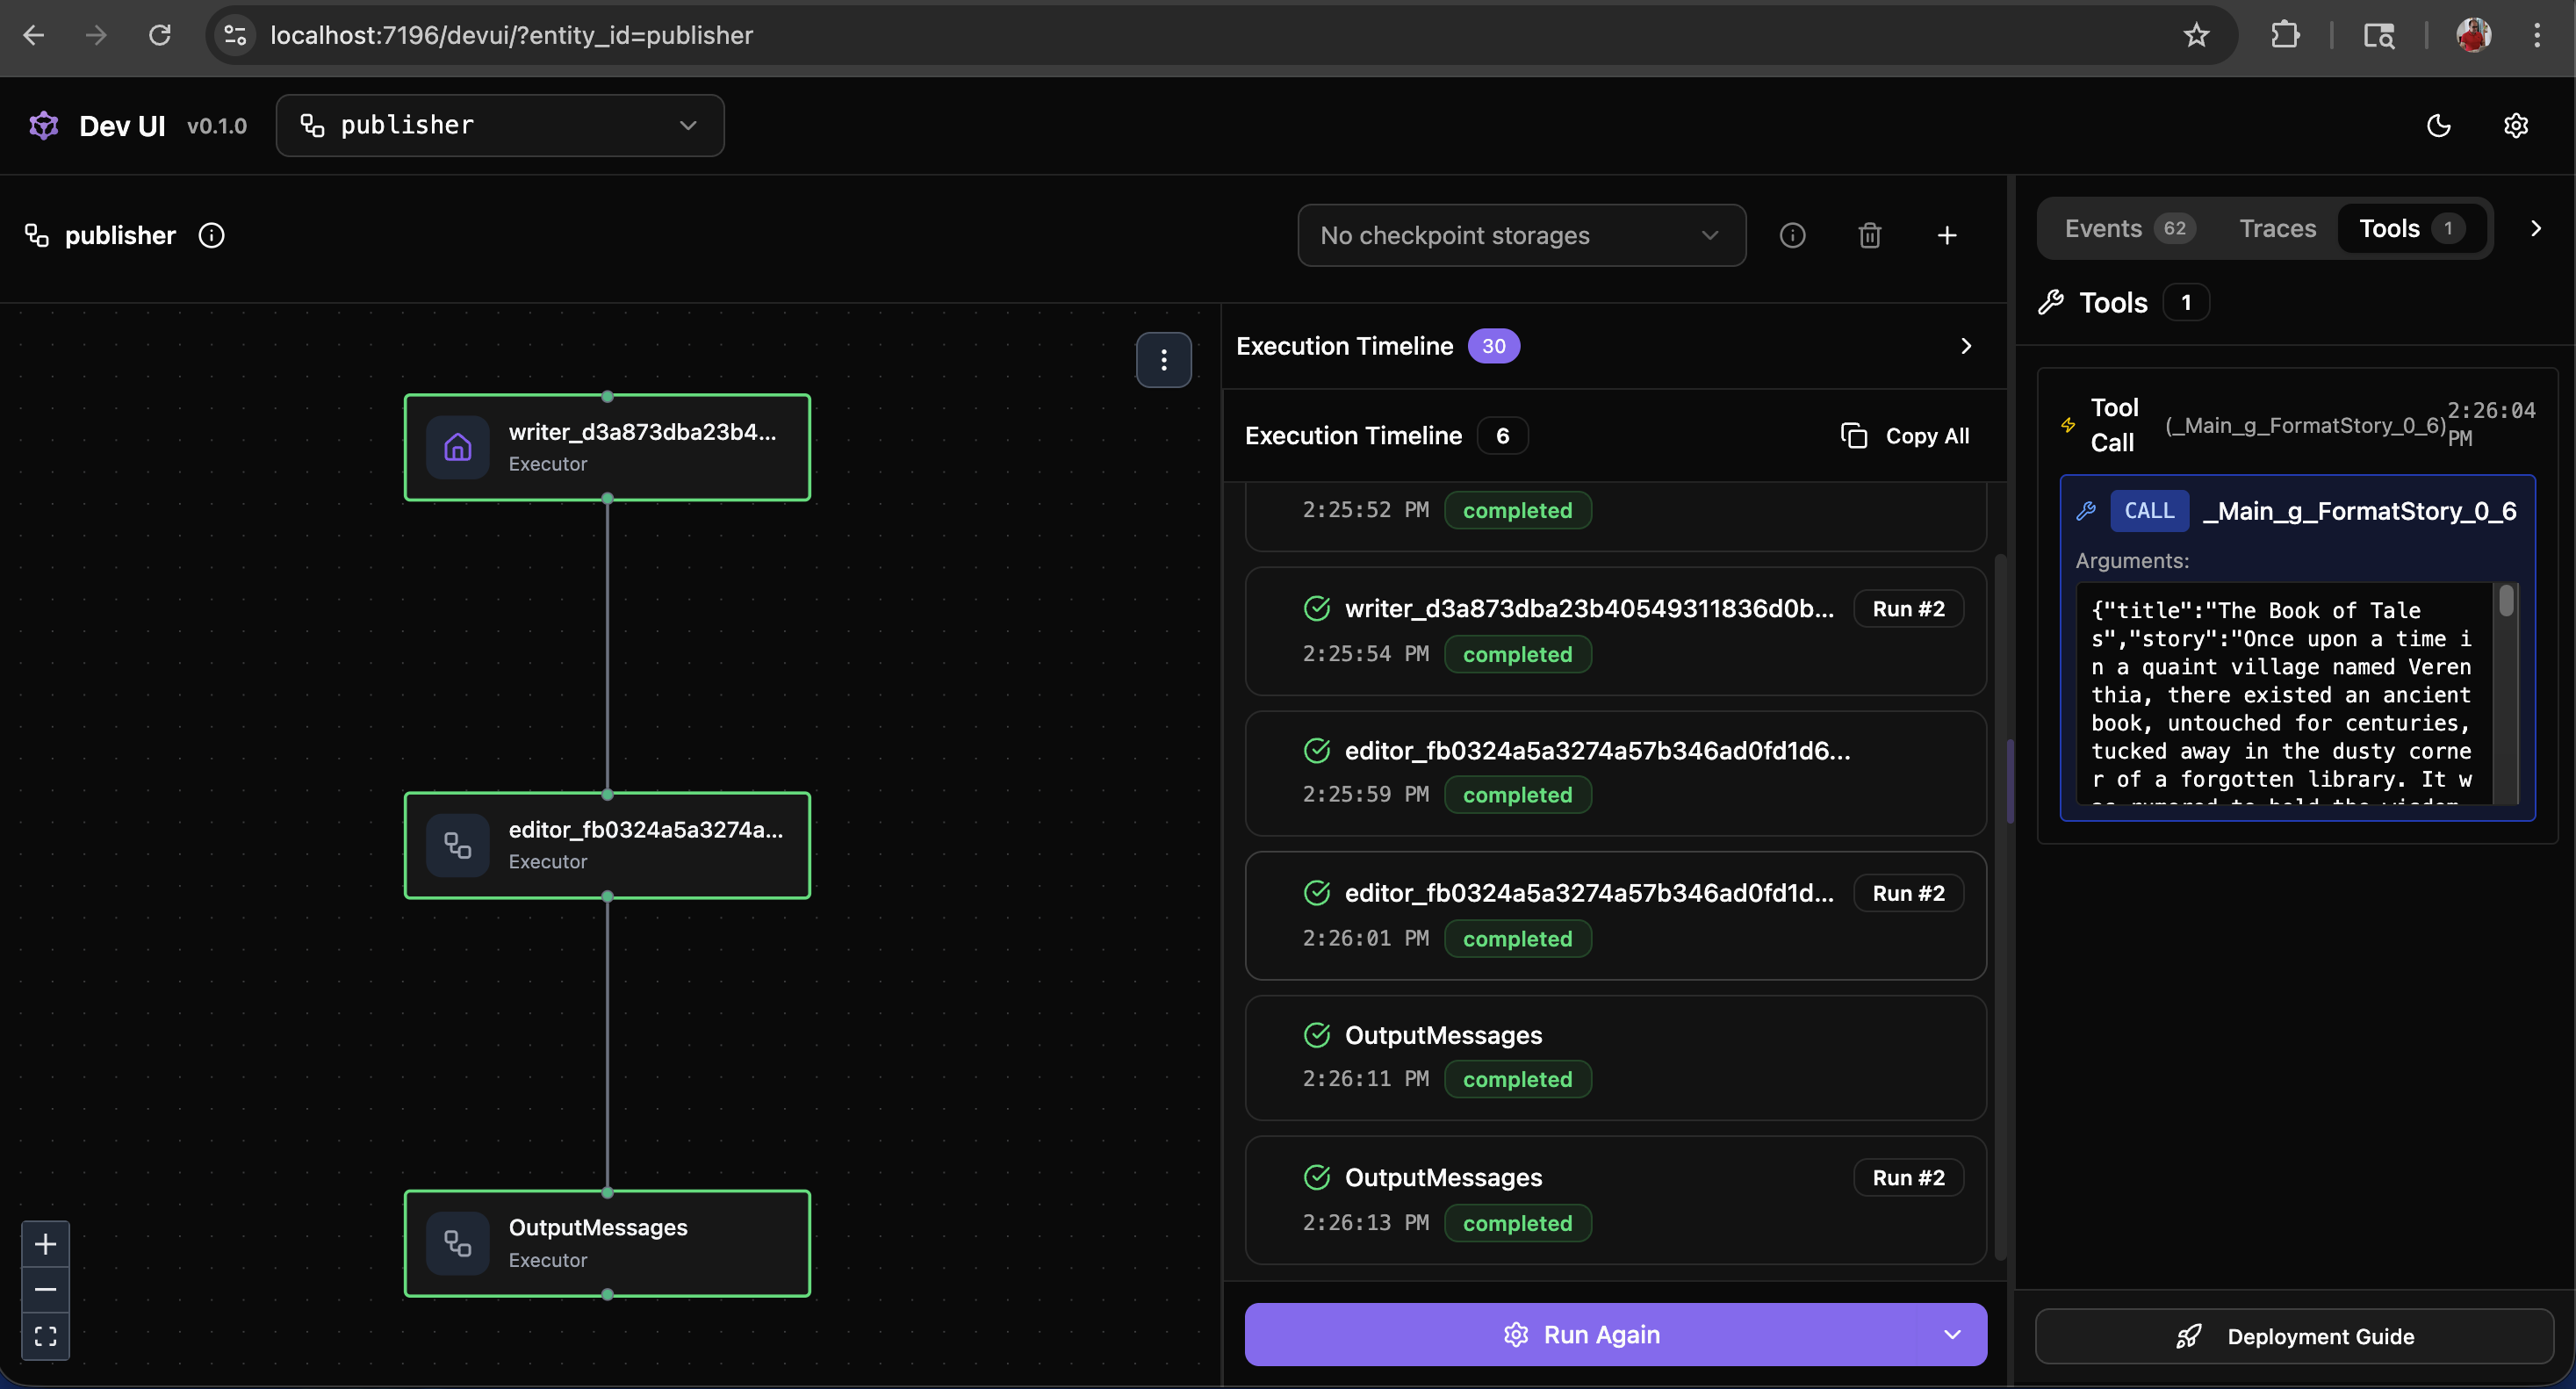The image size is (2576, 1389).
Task: Zoom out on the workflow canvas
Action: pyautogui.click(x=45, y=1289)
